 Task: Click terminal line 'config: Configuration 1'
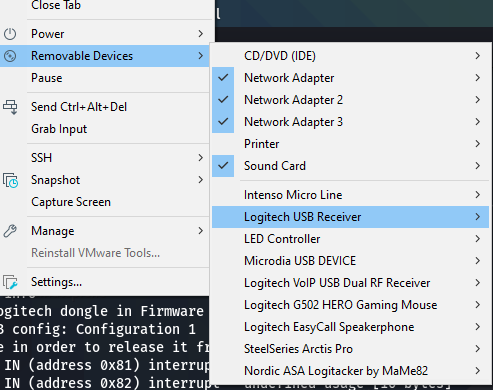tap(104, 329)
